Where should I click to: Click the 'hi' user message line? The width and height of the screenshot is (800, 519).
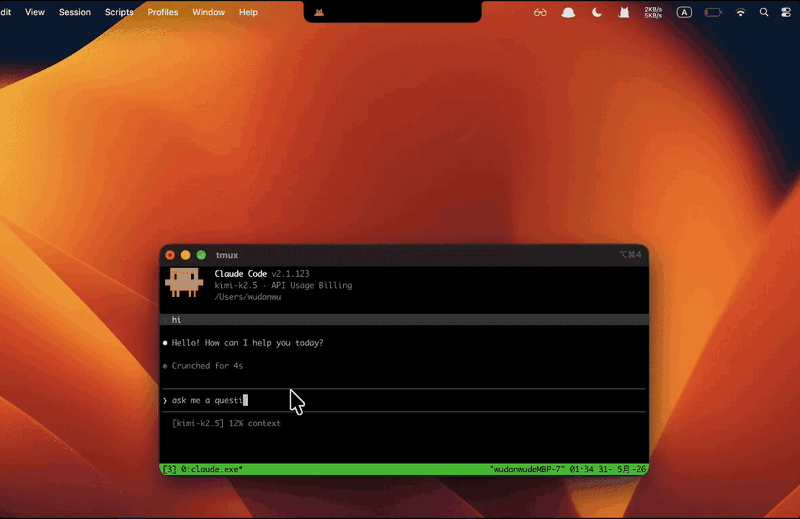point(404,320)
